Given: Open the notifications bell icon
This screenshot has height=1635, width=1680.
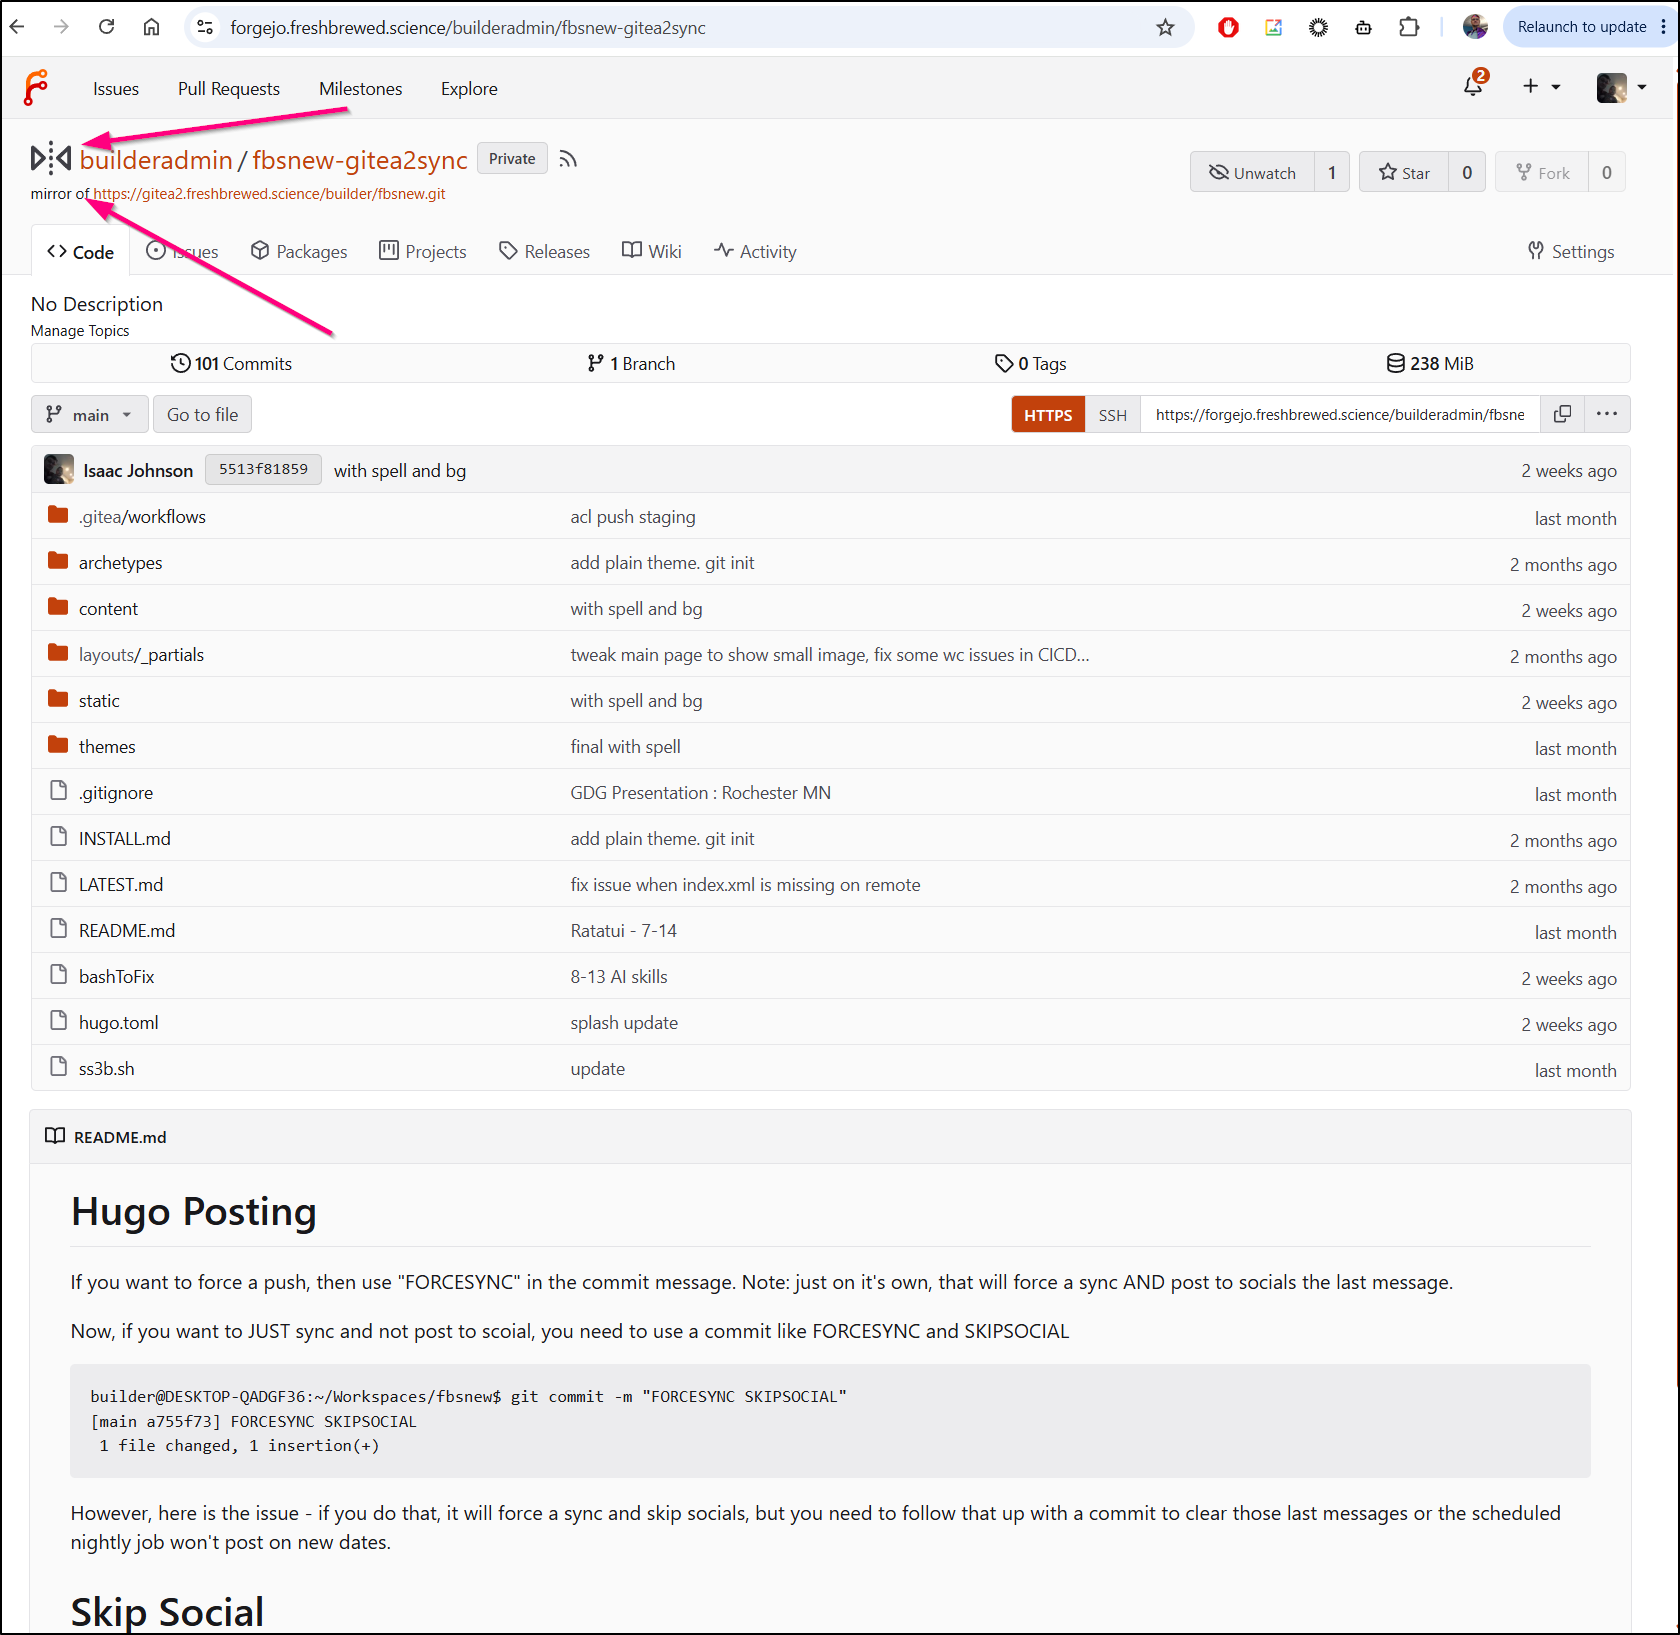Looking at the screenshot, I should [1474, 86].
